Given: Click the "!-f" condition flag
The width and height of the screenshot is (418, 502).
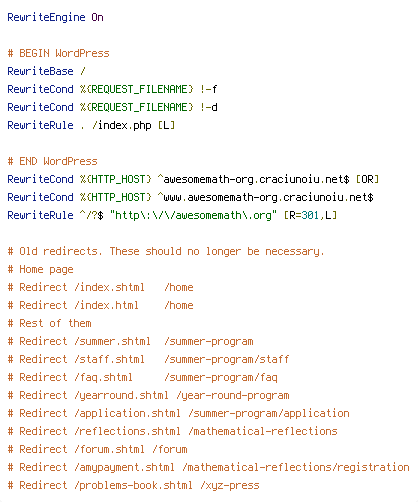Looking at the screenshot, I should click(x=209, y=89).
